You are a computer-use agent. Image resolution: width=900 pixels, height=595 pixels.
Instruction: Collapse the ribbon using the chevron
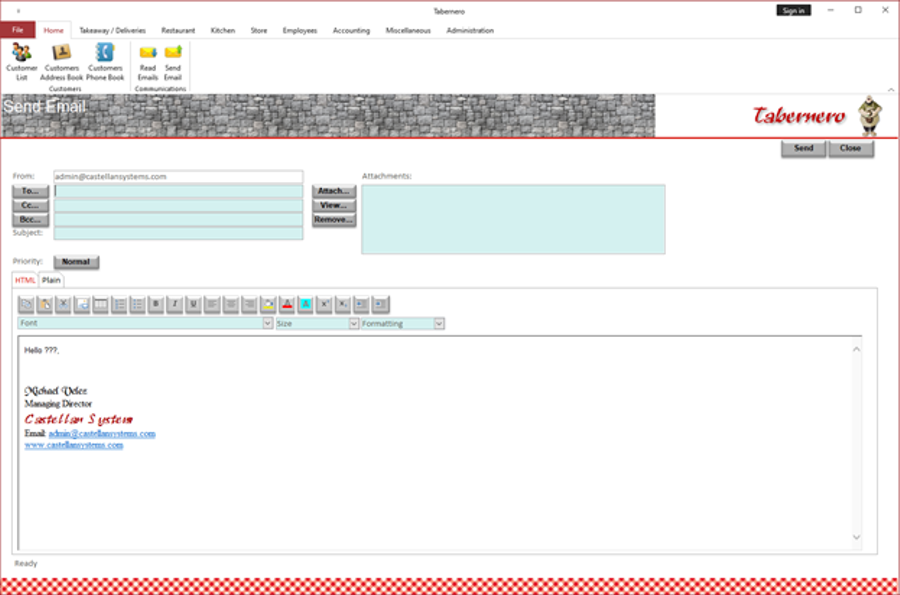point(891,90)
